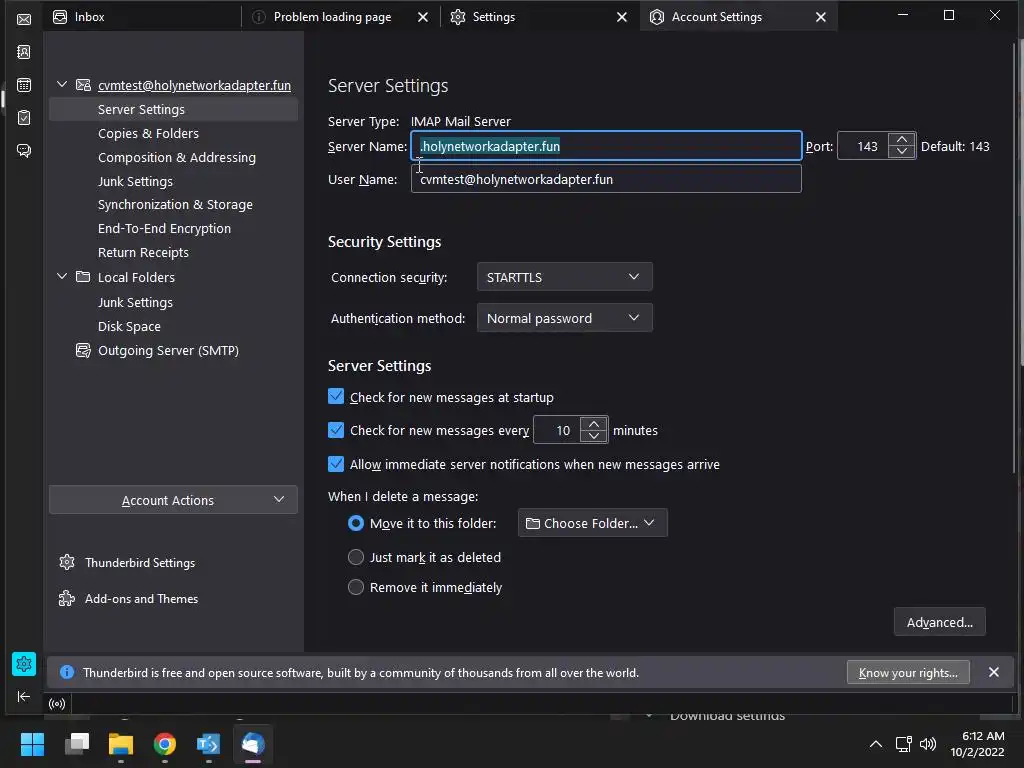Switch to the Settings tab
The height and width of the screenshot is (768, 1024).
pyautogui.click(x=494, y=17)
